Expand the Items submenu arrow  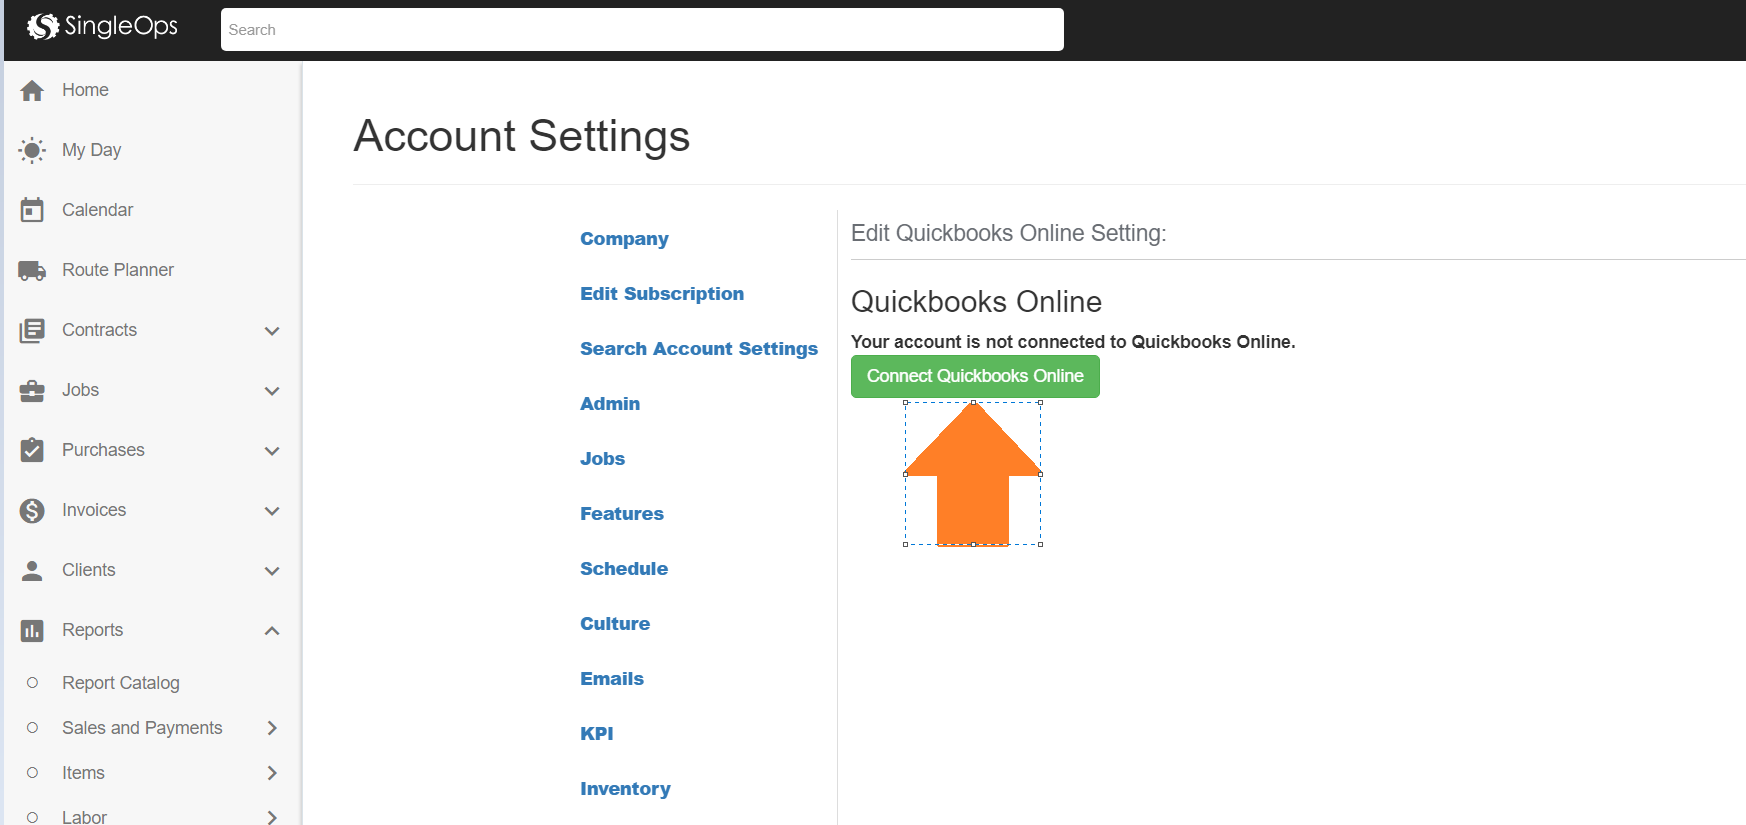[x=272, y=773]
